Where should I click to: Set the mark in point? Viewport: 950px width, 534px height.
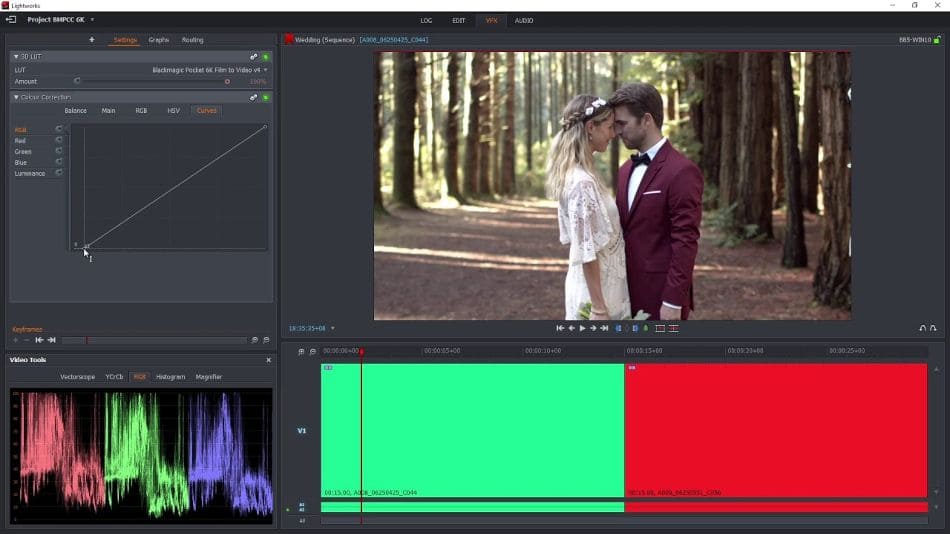click(619, 328)
